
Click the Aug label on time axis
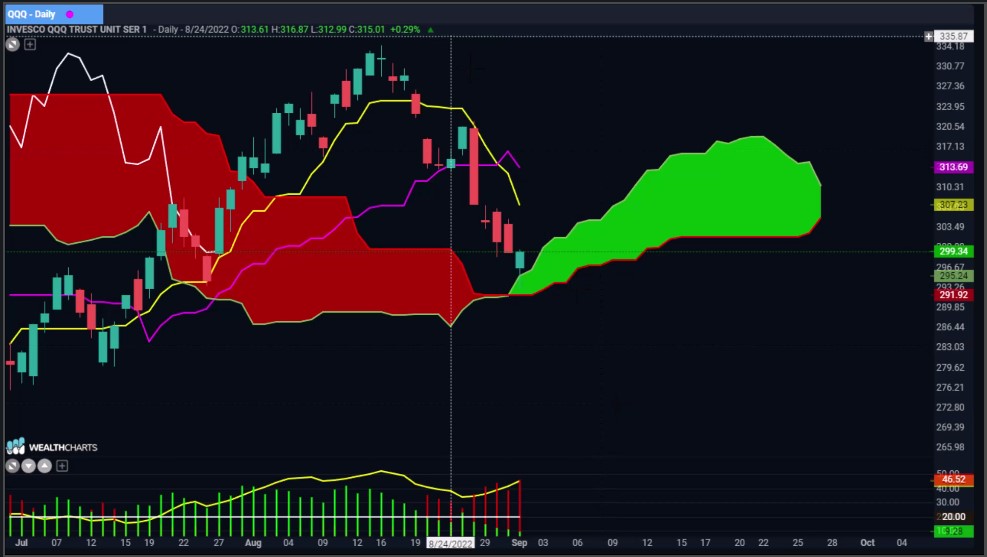pos(253,543)
